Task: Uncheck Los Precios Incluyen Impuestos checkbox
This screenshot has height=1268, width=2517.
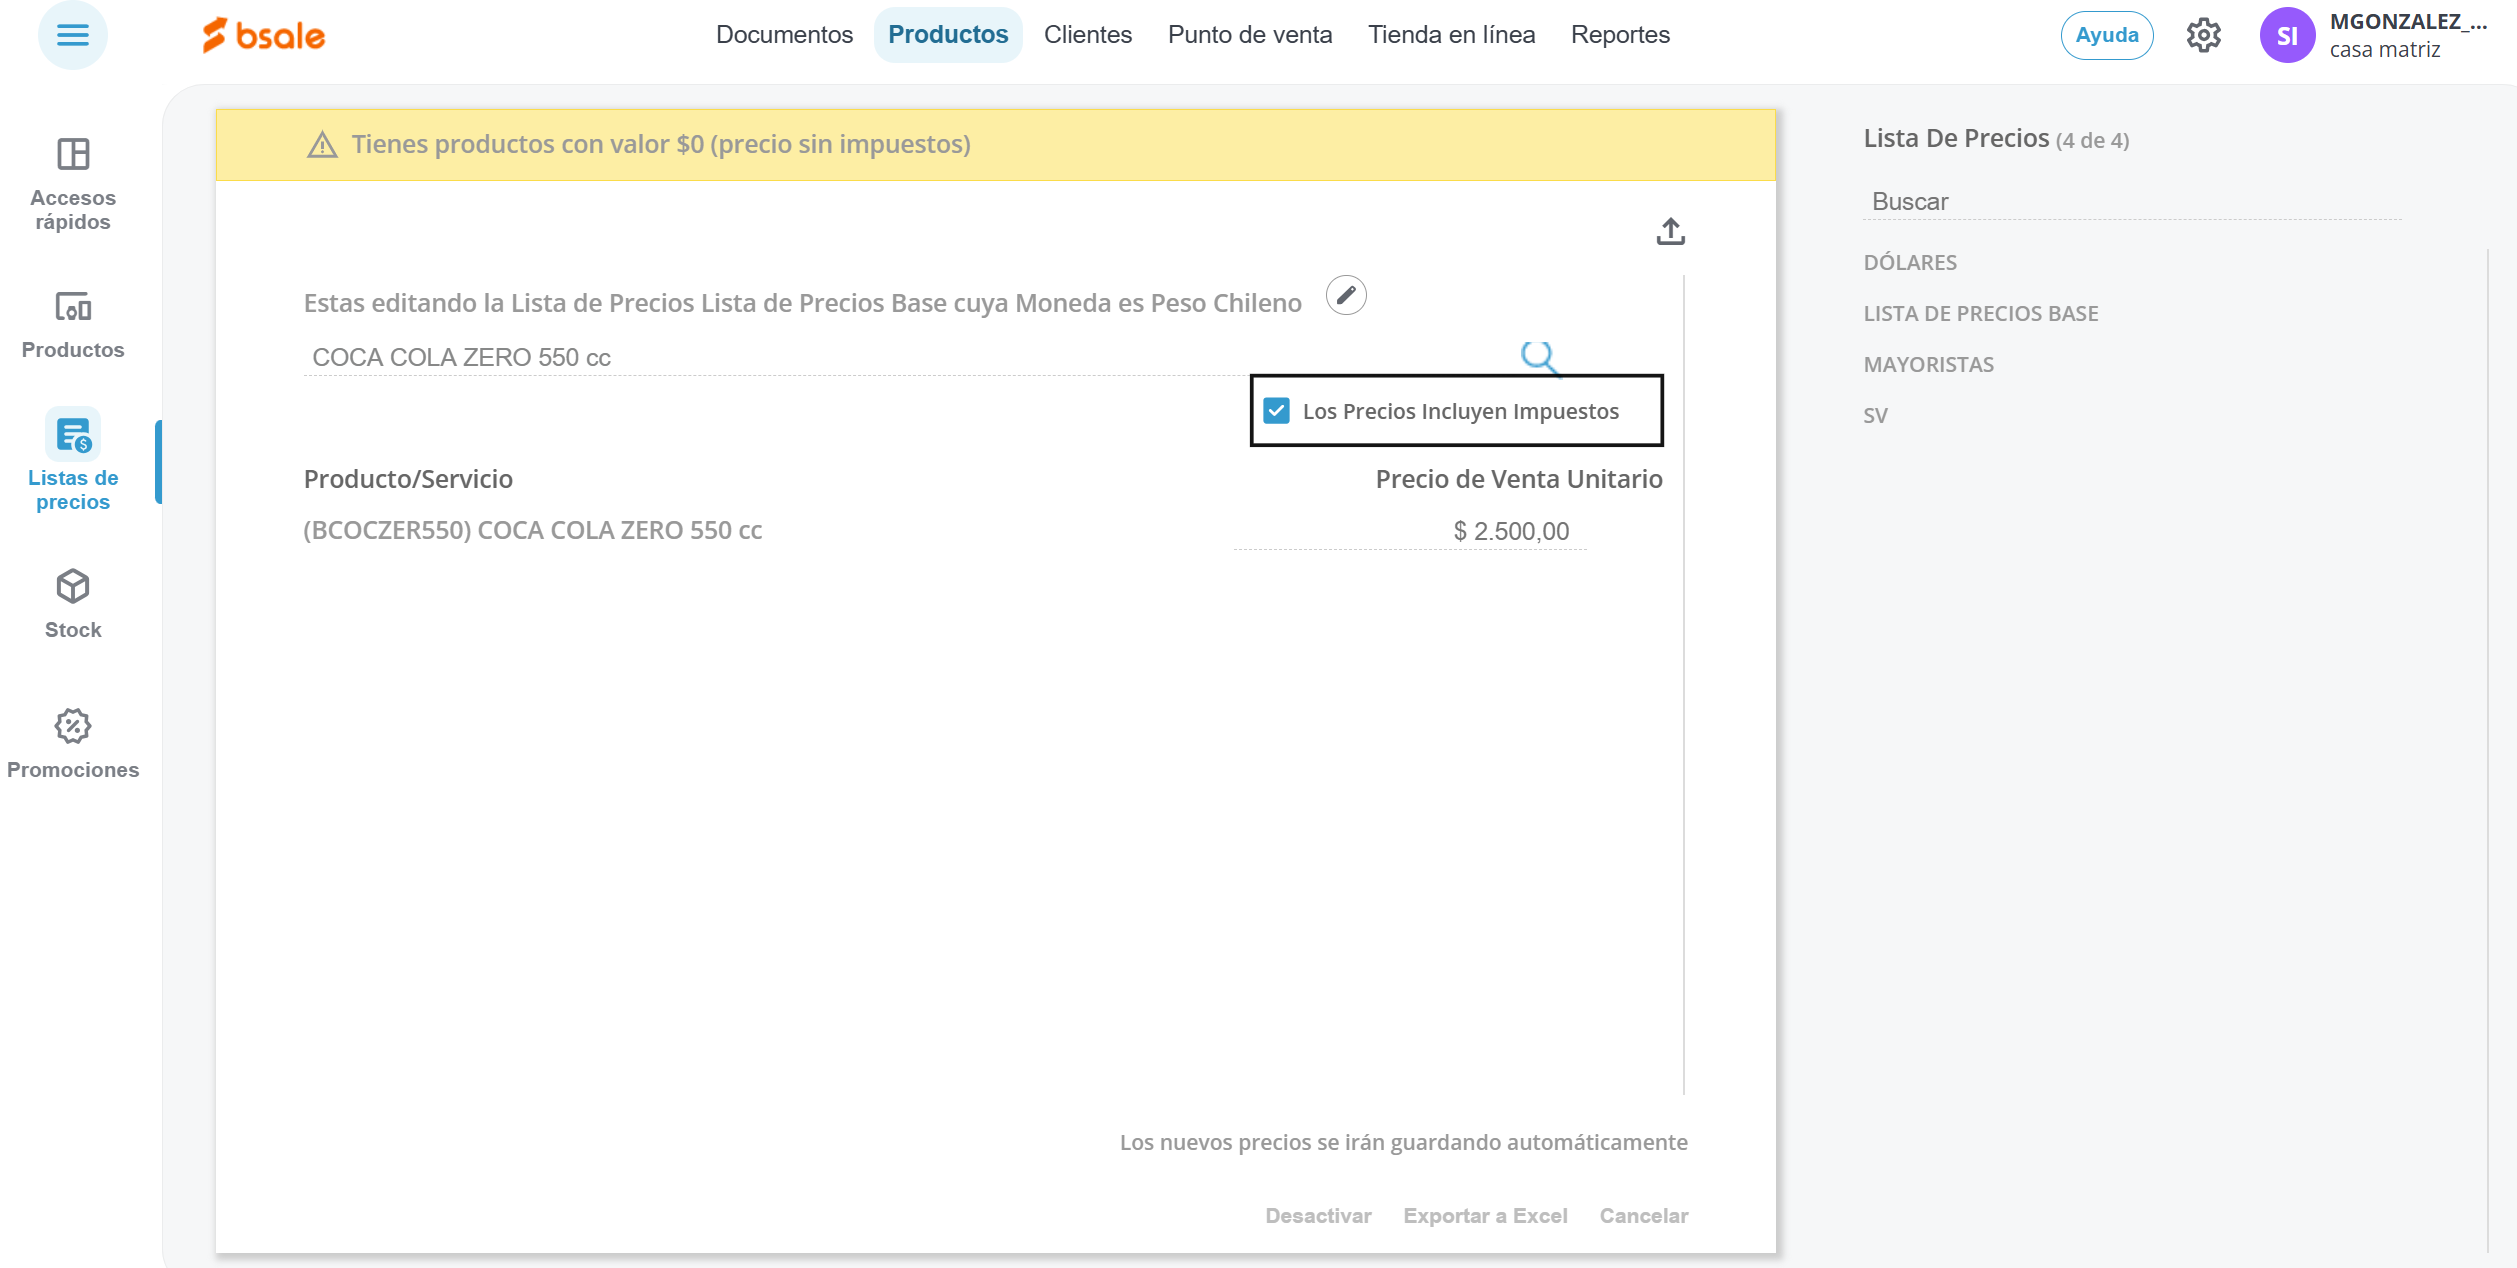Action: pos(1276,411)
